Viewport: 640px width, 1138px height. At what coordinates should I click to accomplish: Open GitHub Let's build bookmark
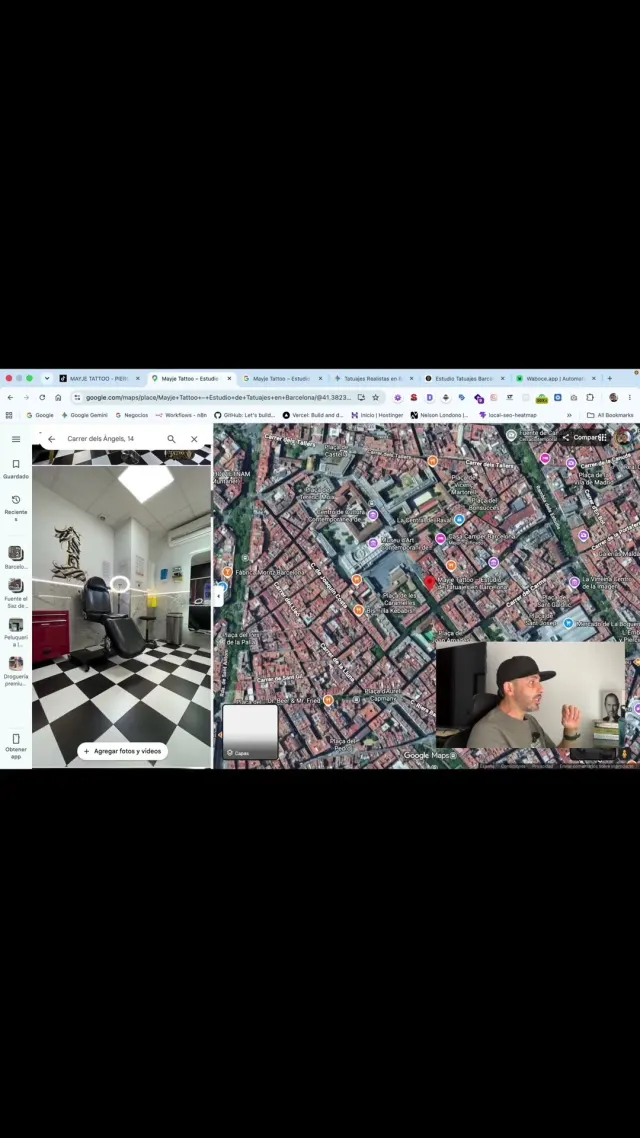pyautogui.click(x=245, y=415)
